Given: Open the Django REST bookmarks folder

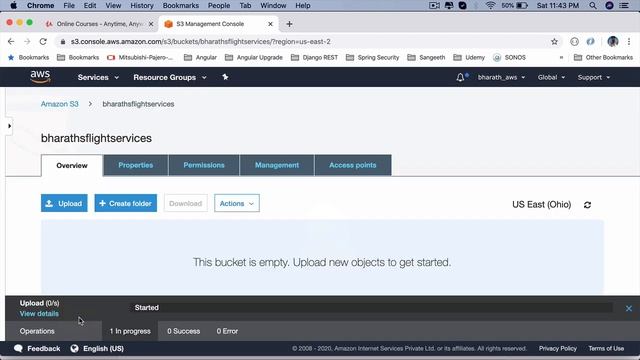Looking at the screenshot, I should point(314,58).
